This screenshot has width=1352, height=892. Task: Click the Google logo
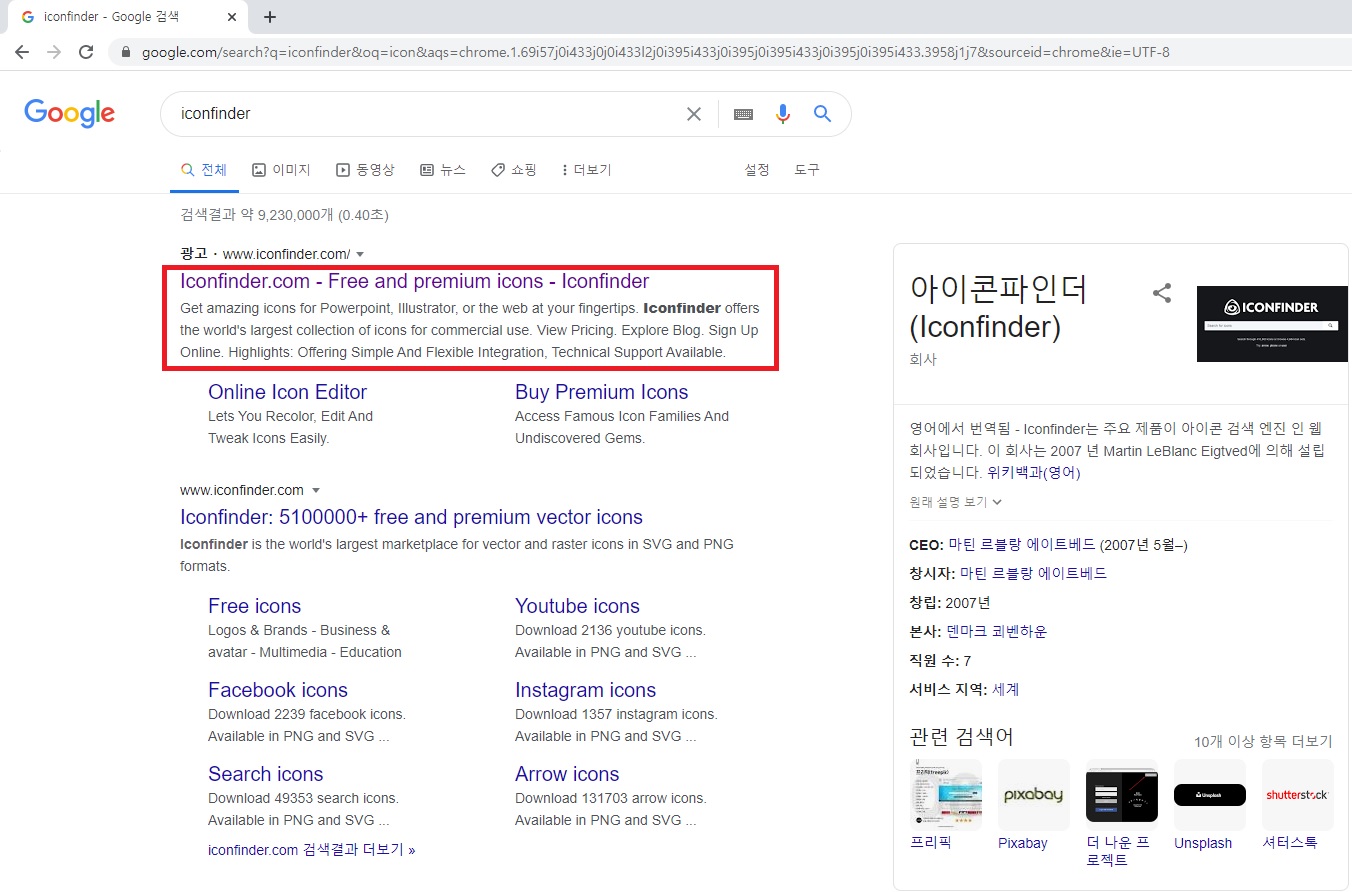(x=70, y=113)
